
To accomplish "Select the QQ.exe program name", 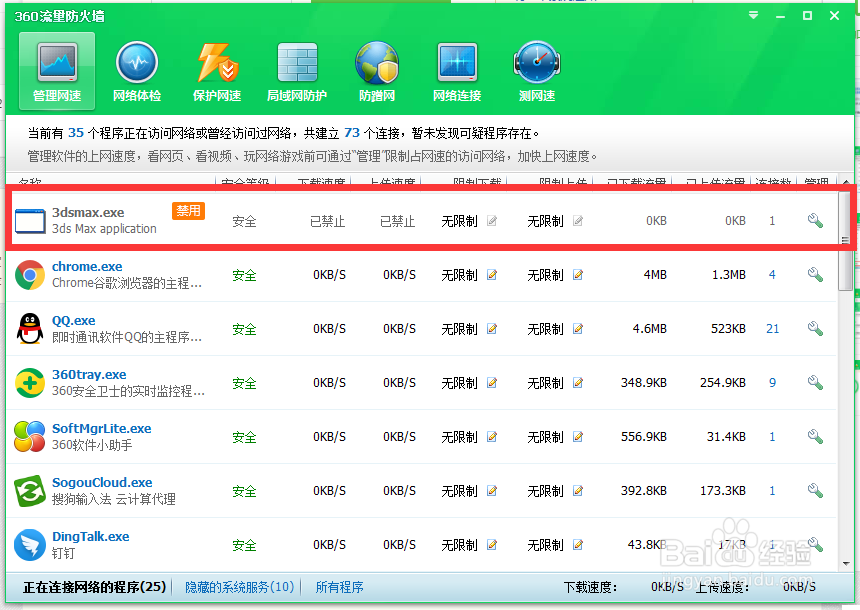I will (73, 320).
